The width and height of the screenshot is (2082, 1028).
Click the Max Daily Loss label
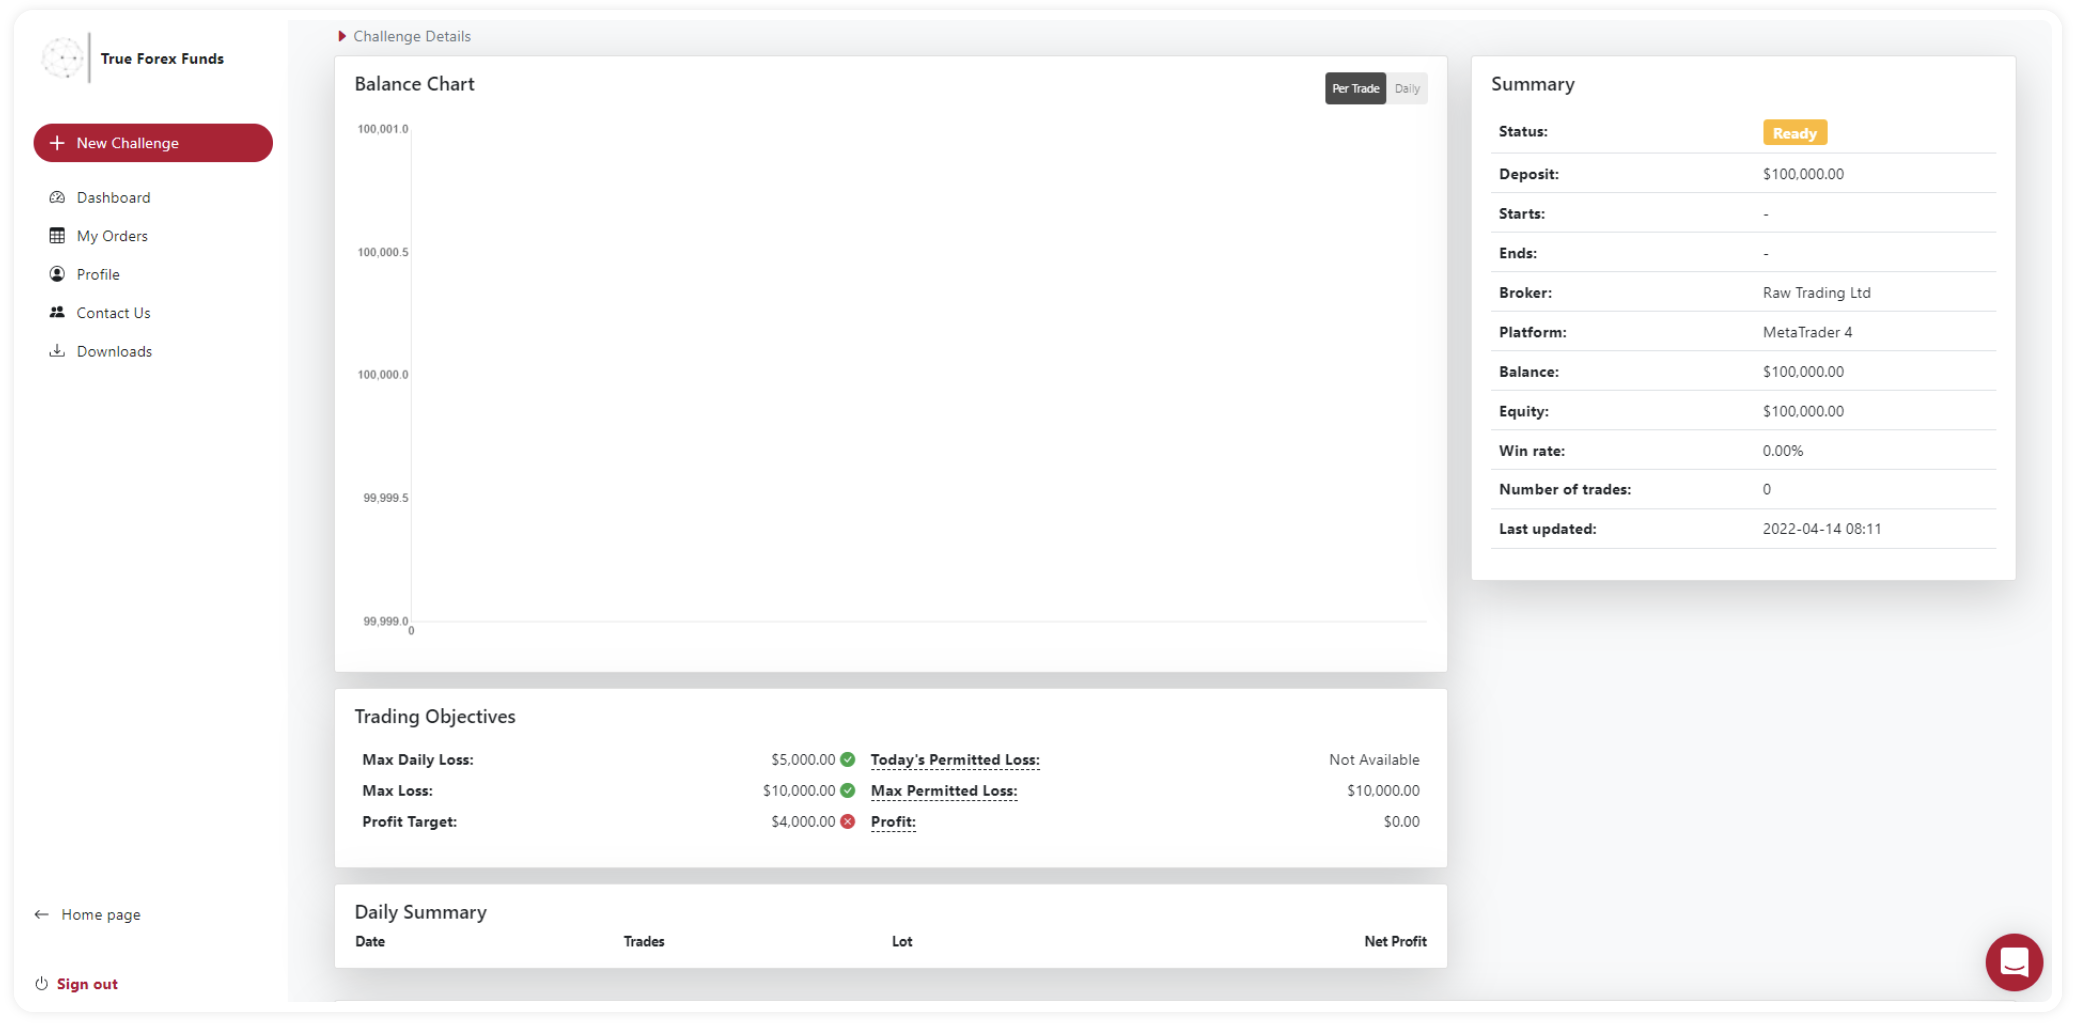coord(418,760)
